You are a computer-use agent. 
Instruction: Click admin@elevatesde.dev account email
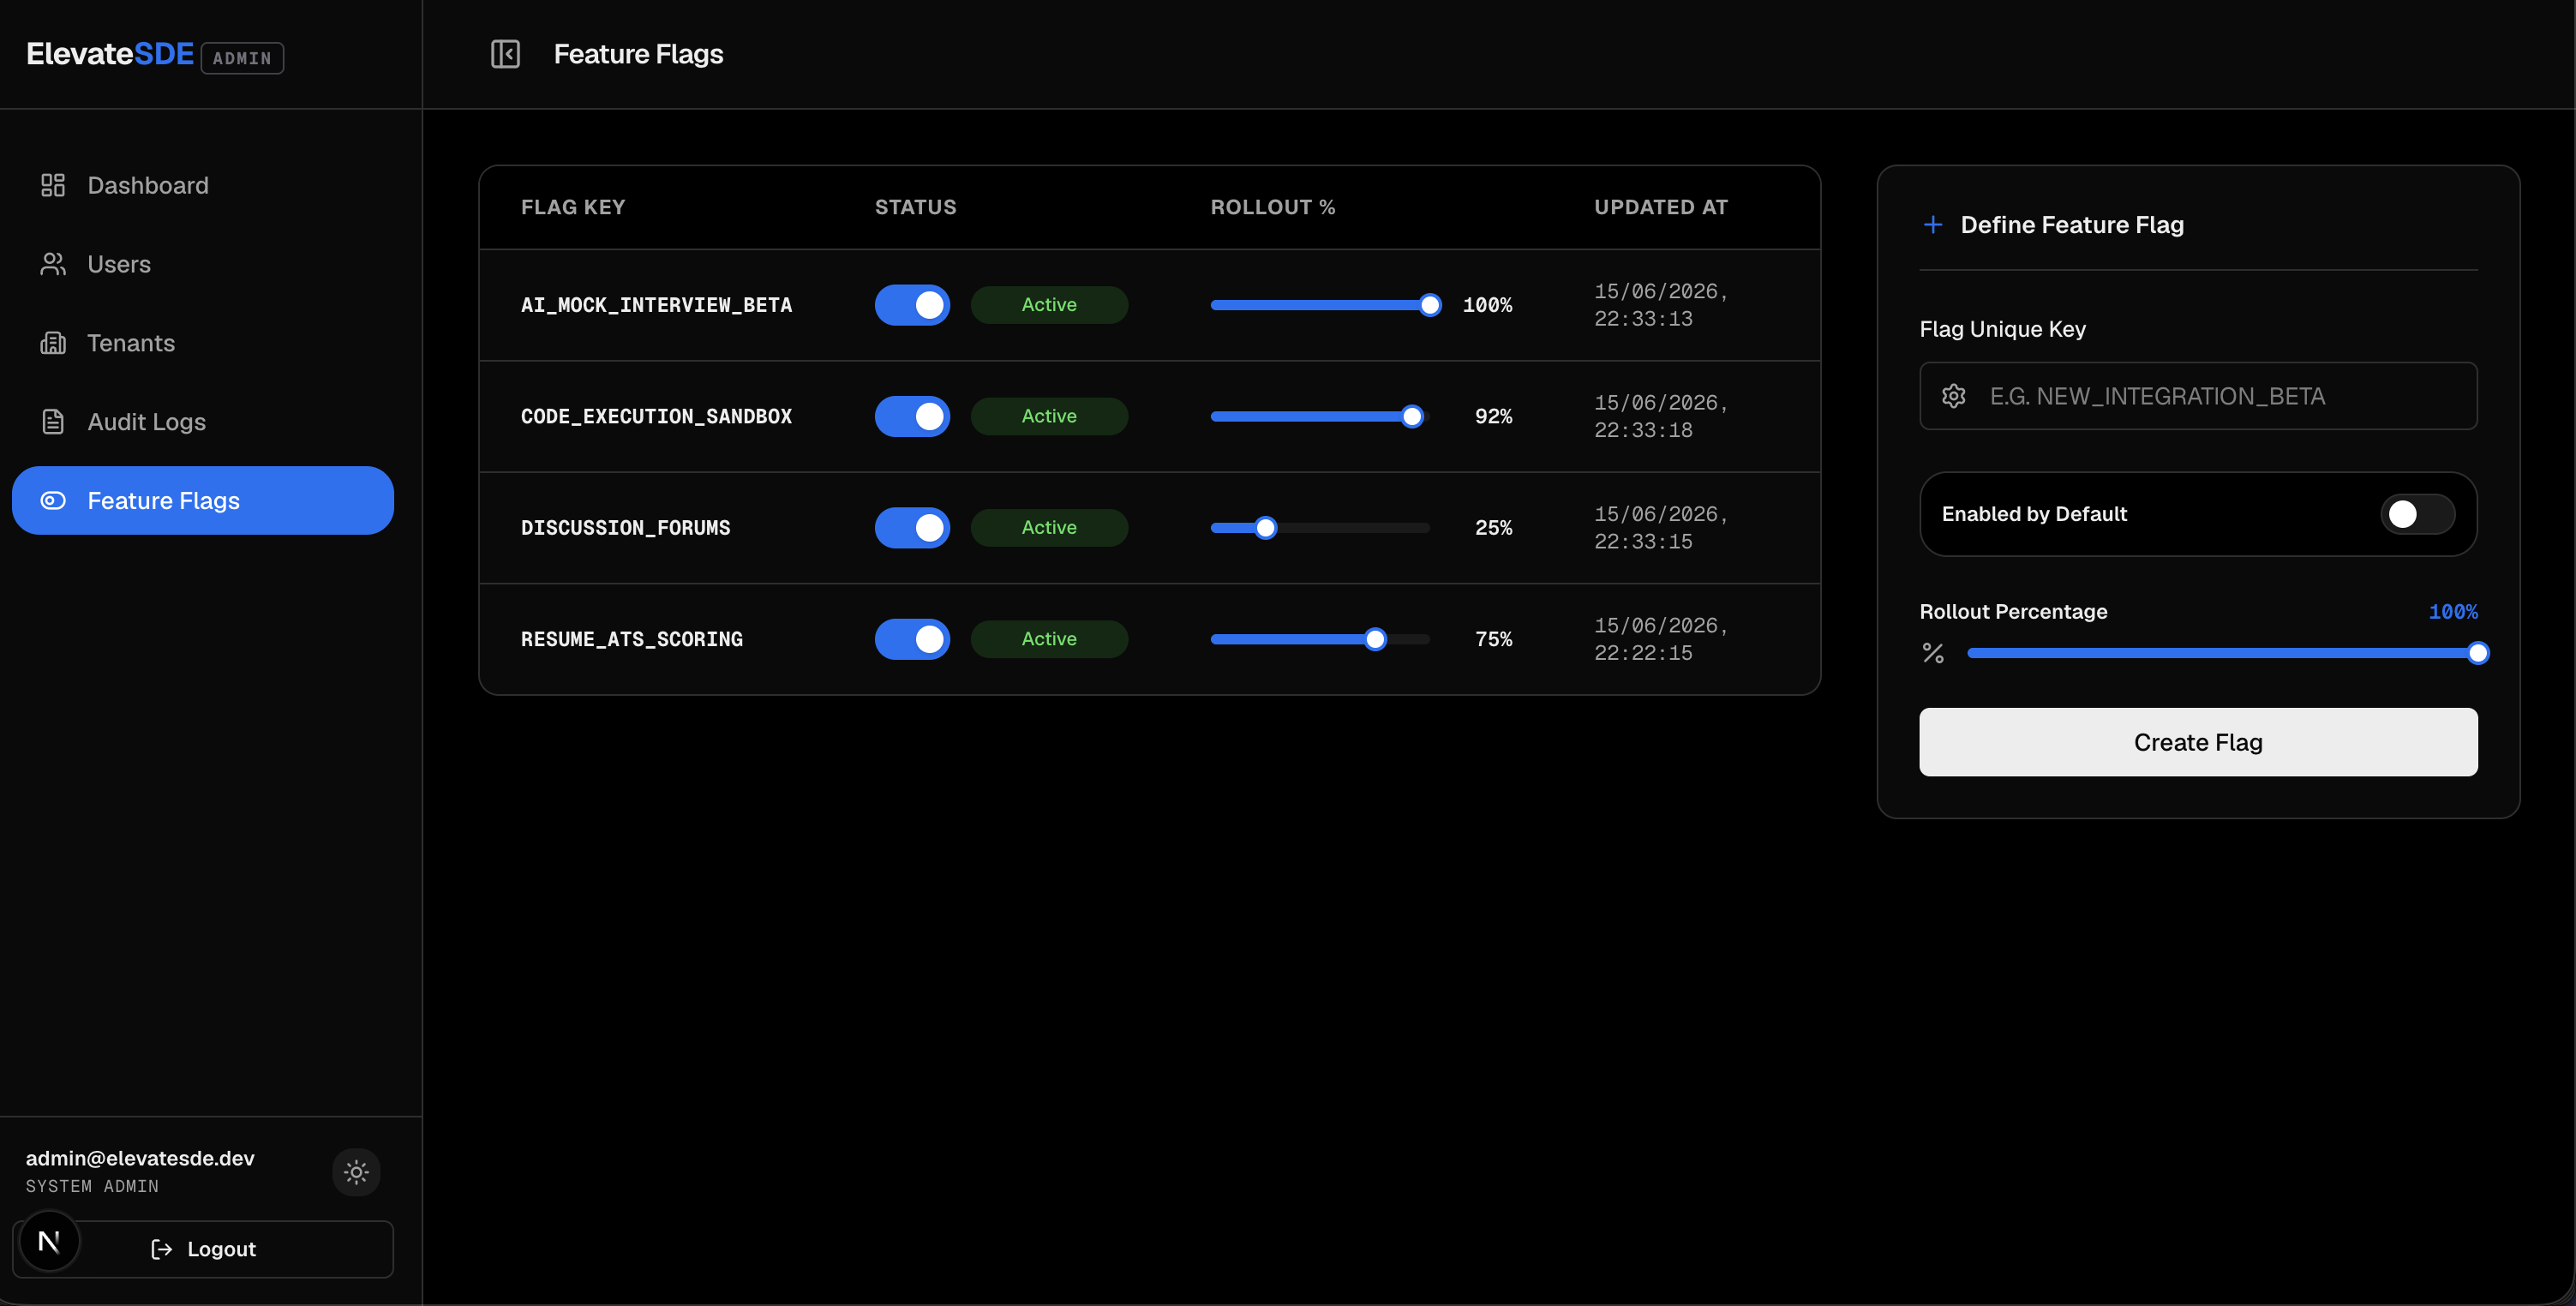pos(140,1158)
